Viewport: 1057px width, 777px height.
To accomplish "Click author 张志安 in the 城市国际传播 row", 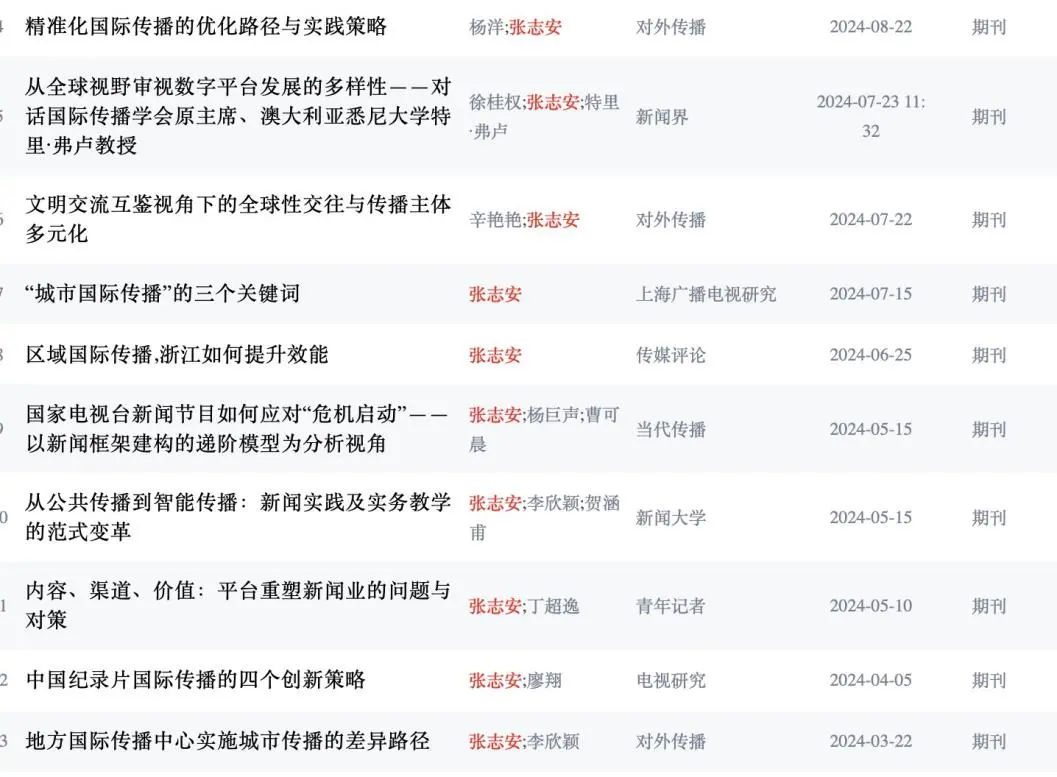I will tap(495, 294).
